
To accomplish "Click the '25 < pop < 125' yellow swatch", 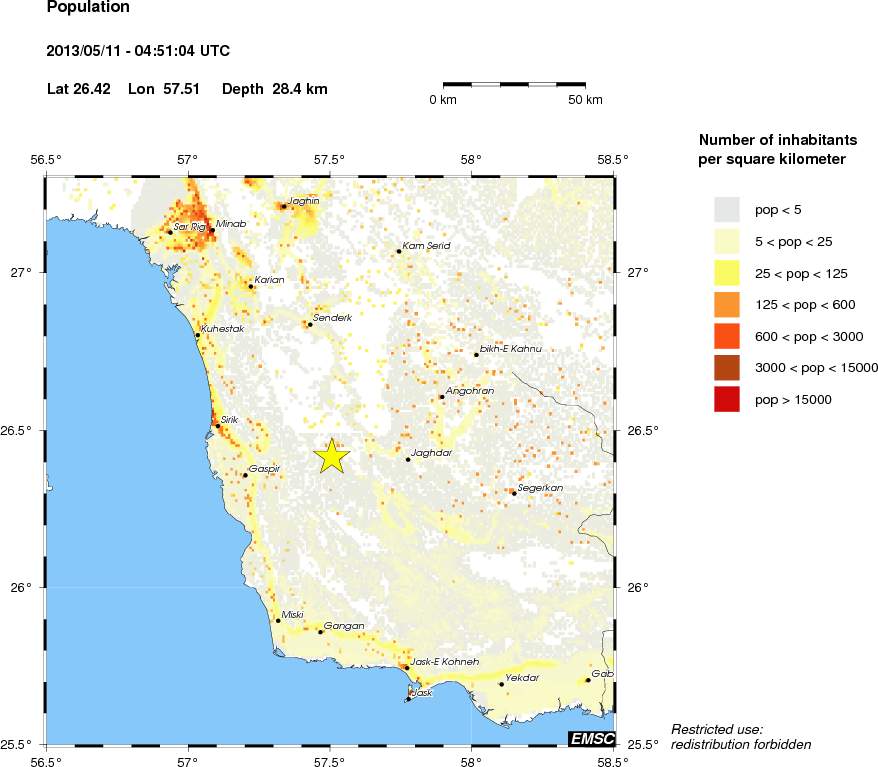I will click(x=726, y=273).
